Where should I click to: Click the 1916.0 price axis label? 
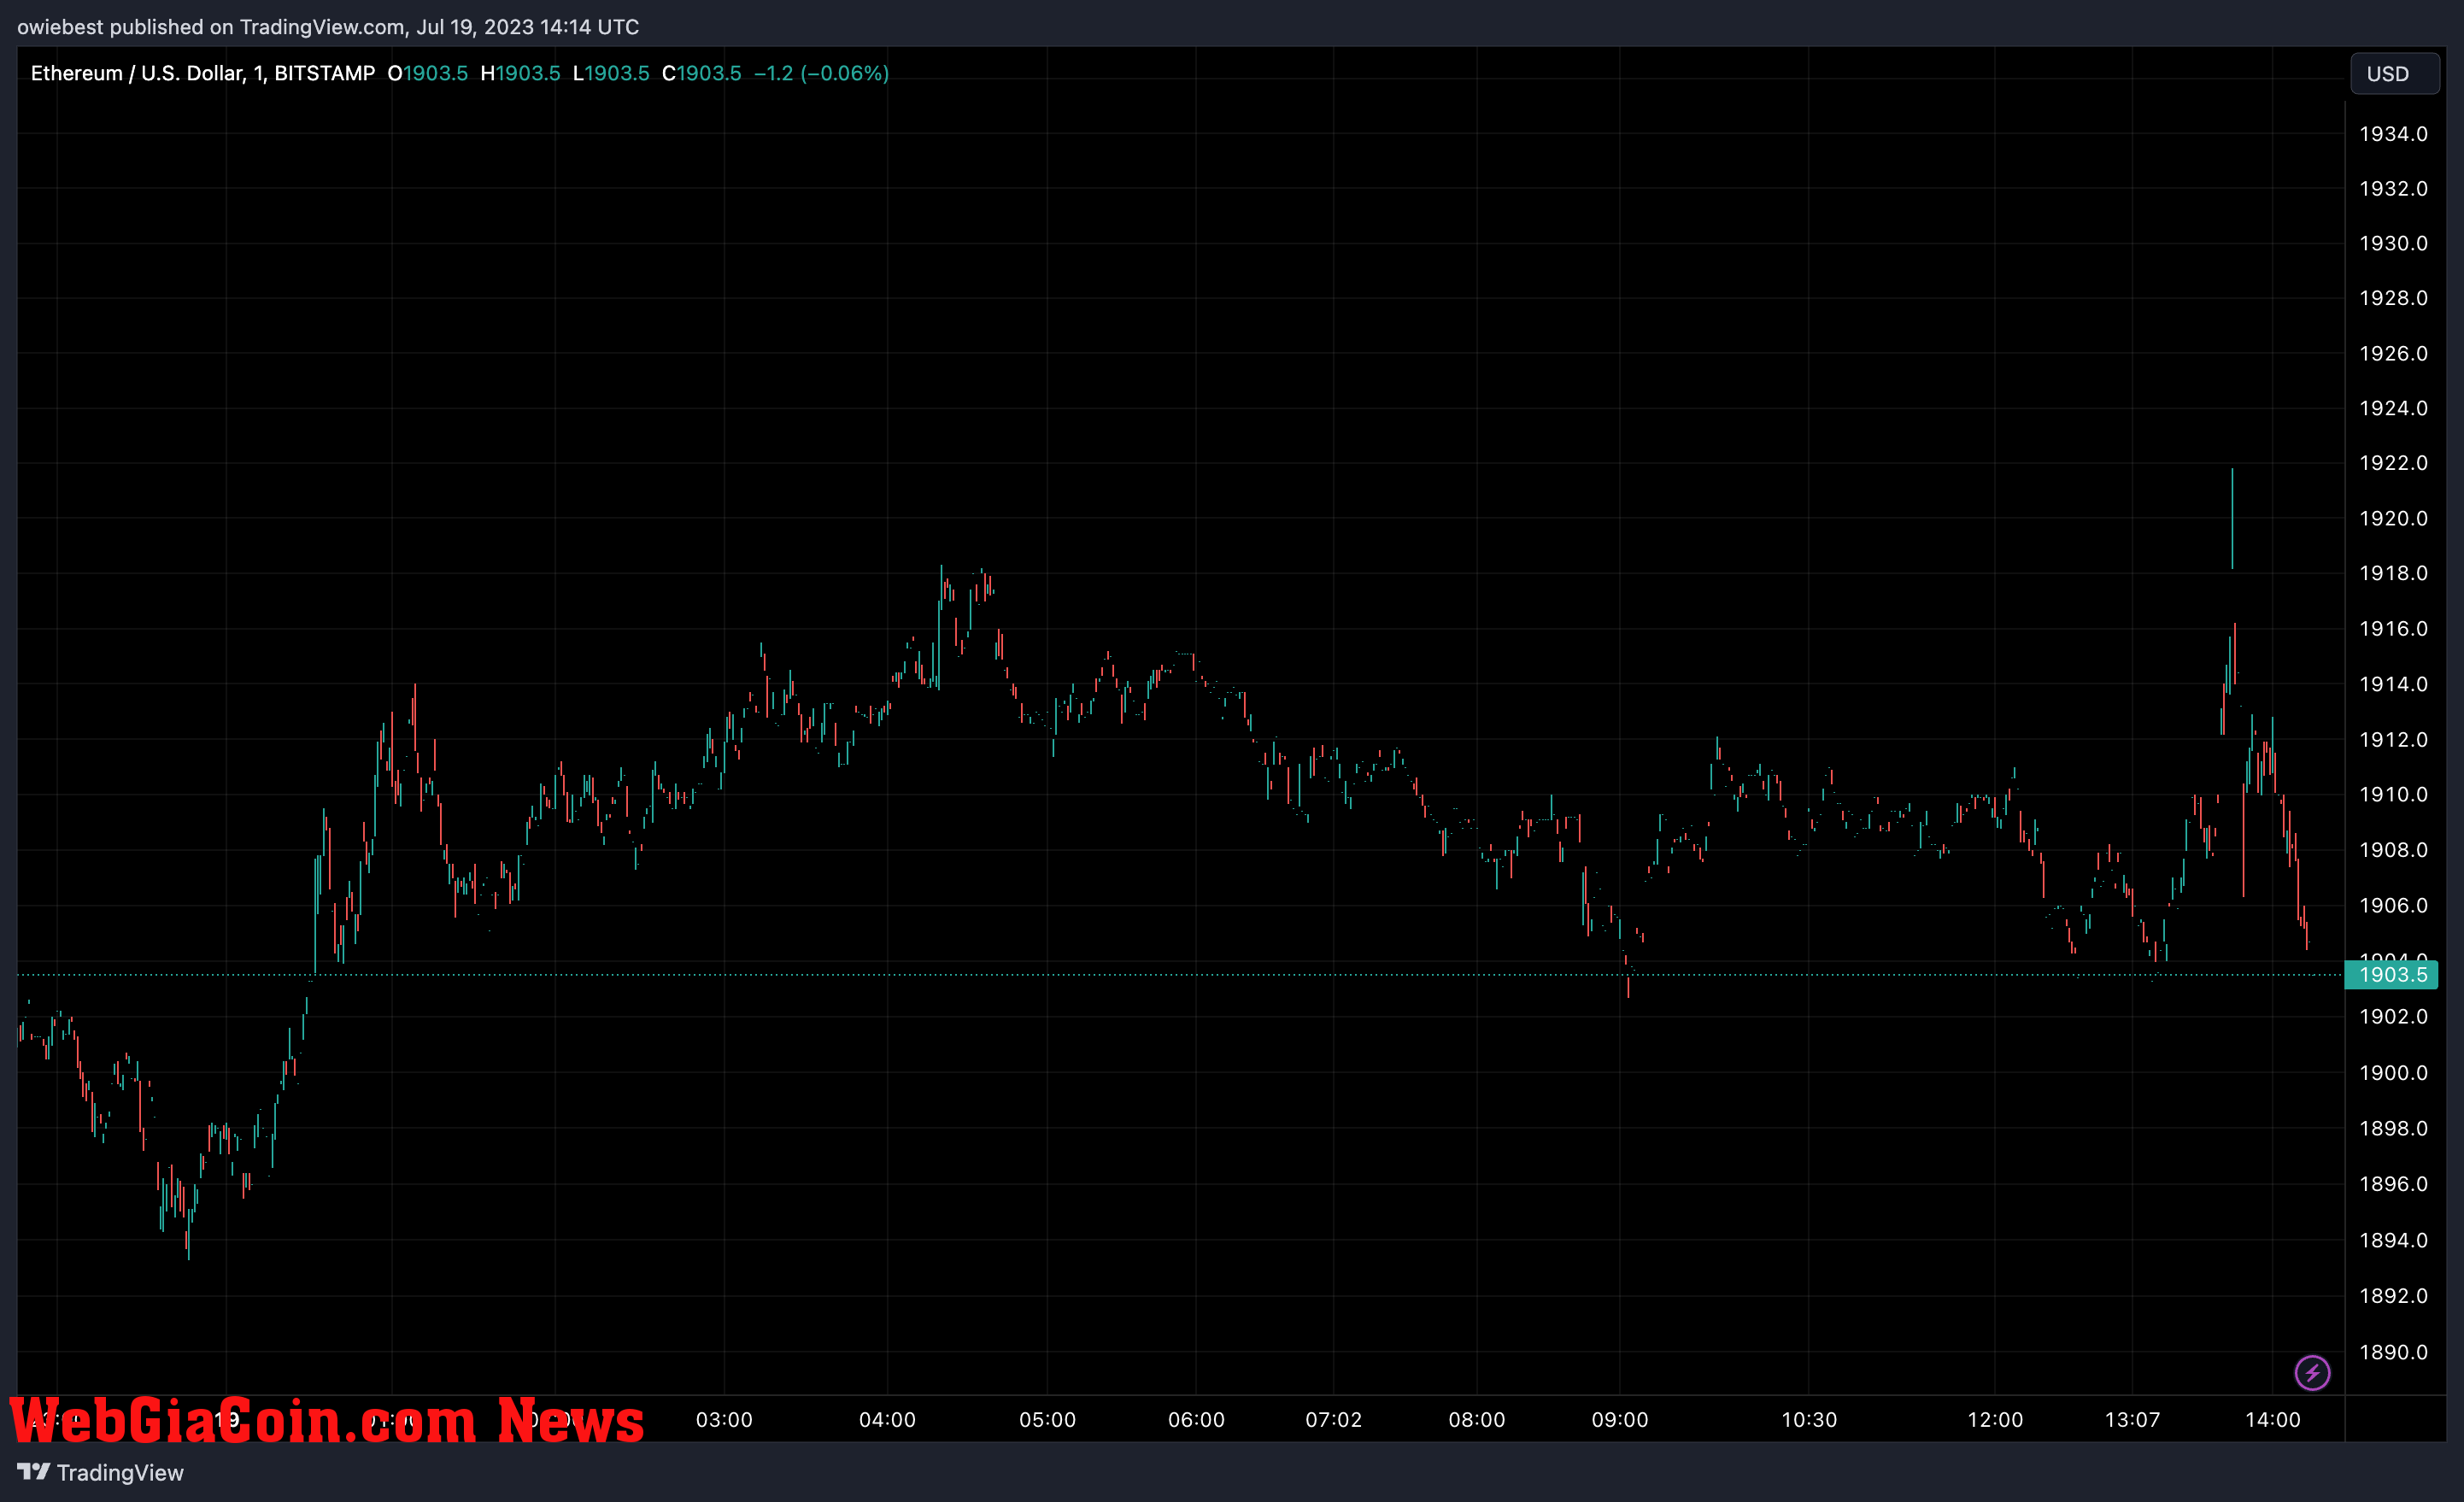pyautogui.click(x=2393, y=629)
